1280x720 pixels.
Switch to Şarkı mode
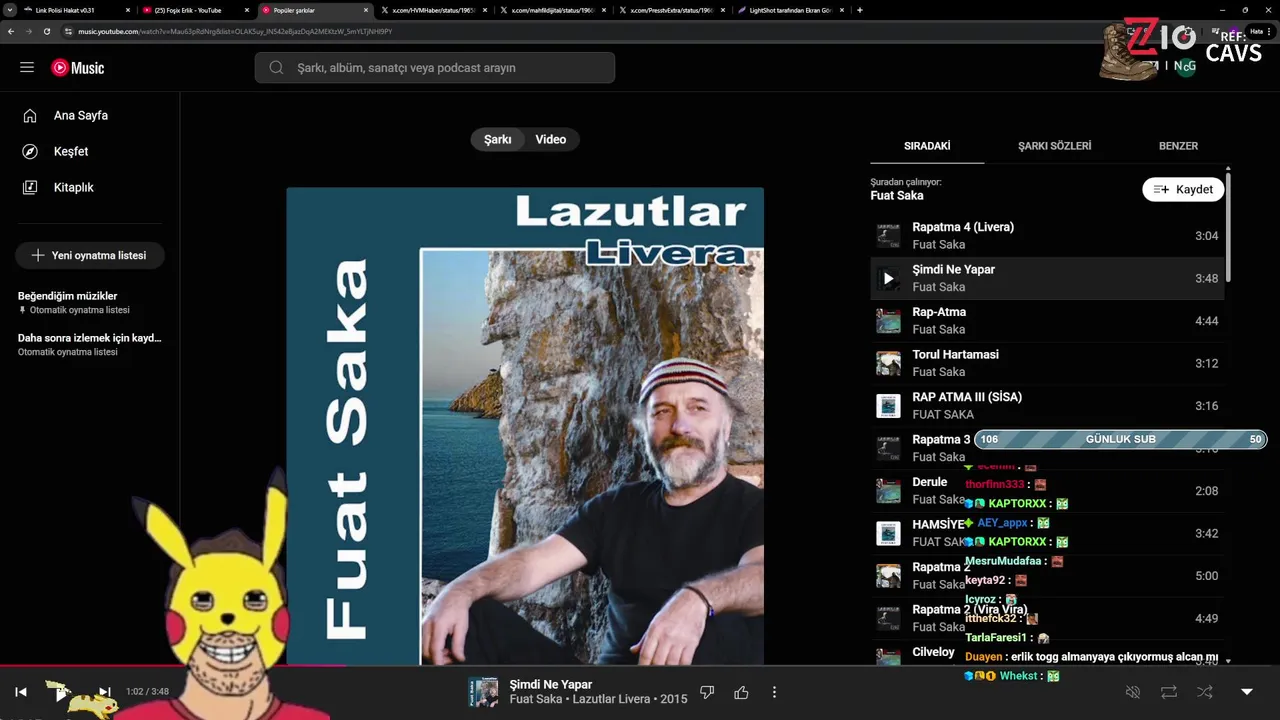(x=498, y=140)
